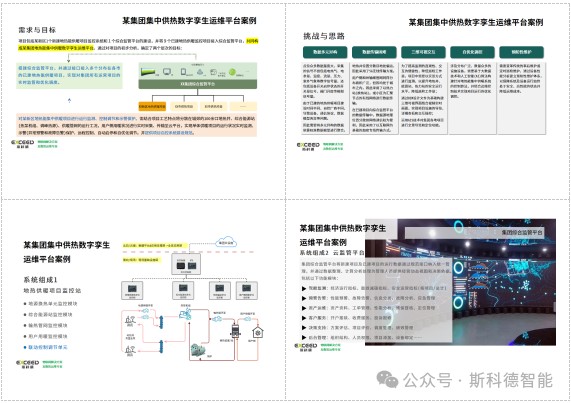Click the 系统组成2 云监管平台 heading
Viewport: 571px width, 403px height.
click(x=331, y=252)
